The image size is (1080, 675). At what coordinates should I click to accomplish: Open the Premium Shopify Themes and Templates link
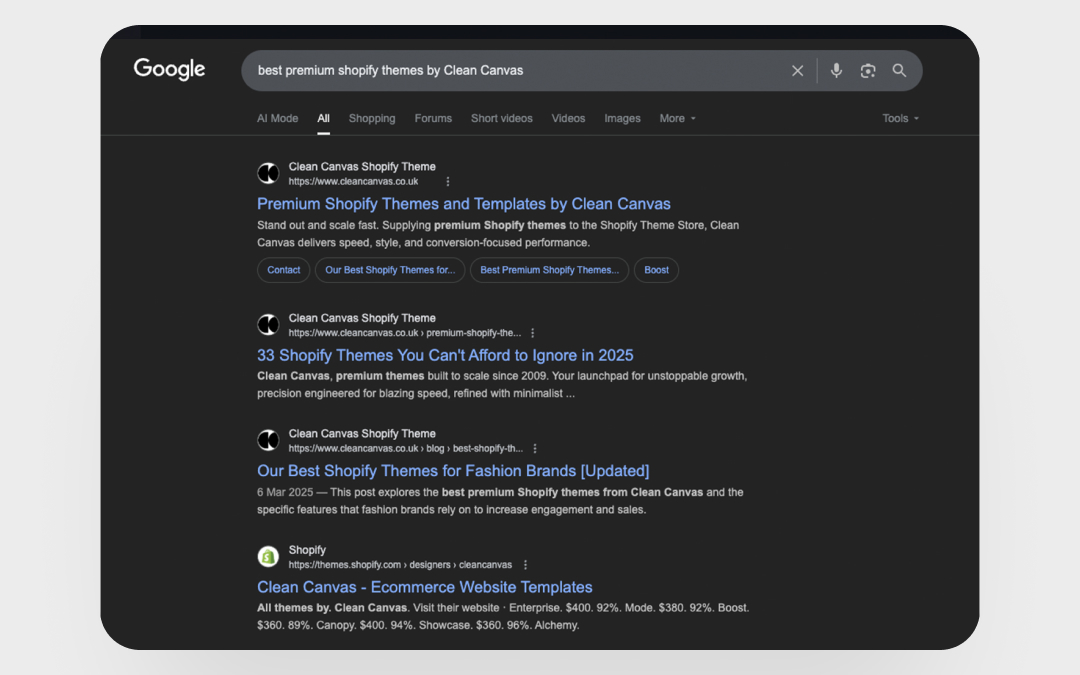(x=463, y=203)
